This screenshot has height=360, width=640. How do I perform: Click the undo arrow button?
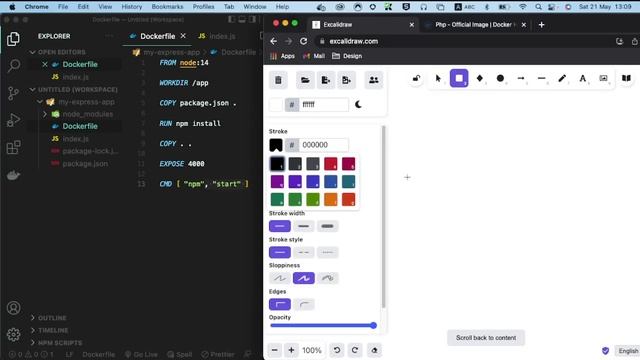pos(337,350)
